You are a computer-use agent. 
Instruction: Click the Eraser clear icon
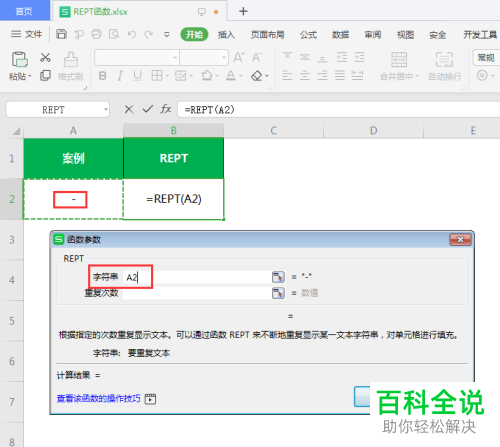256,76
